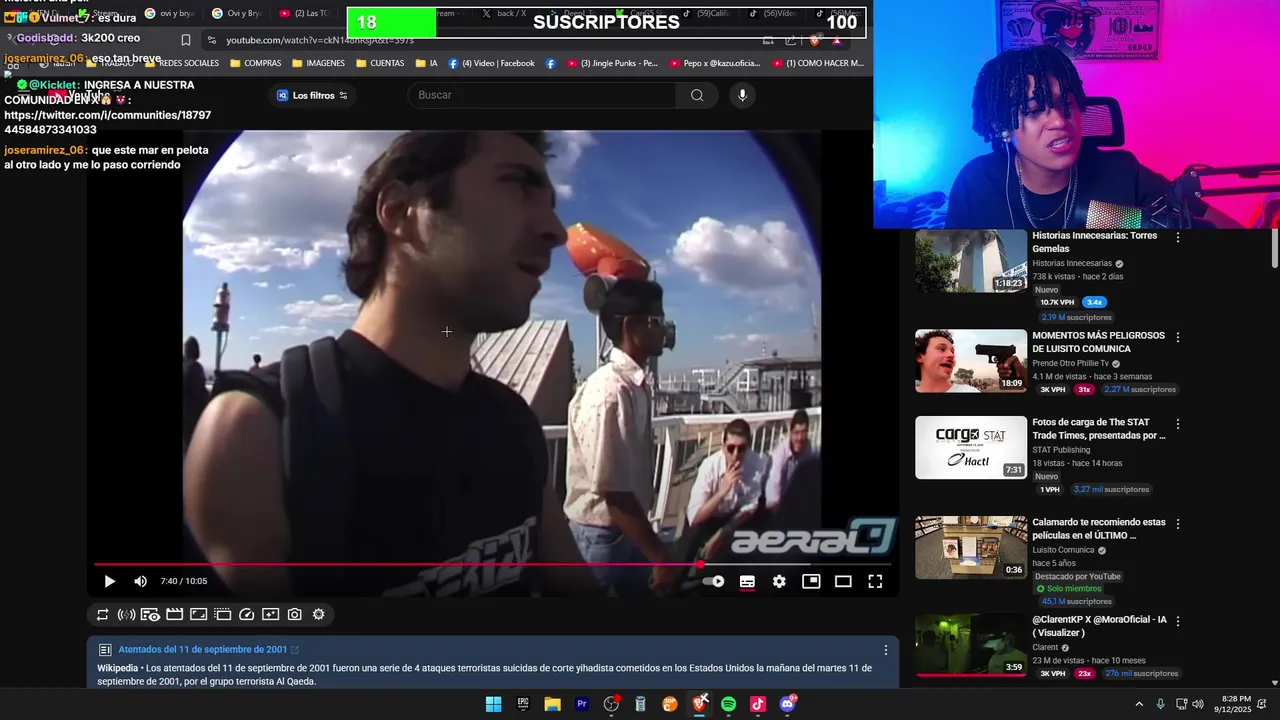Screen dimensions: 1280x720
Task: Open the REDES SOCIALES bookmarks folder
Action: click(181, 63)
